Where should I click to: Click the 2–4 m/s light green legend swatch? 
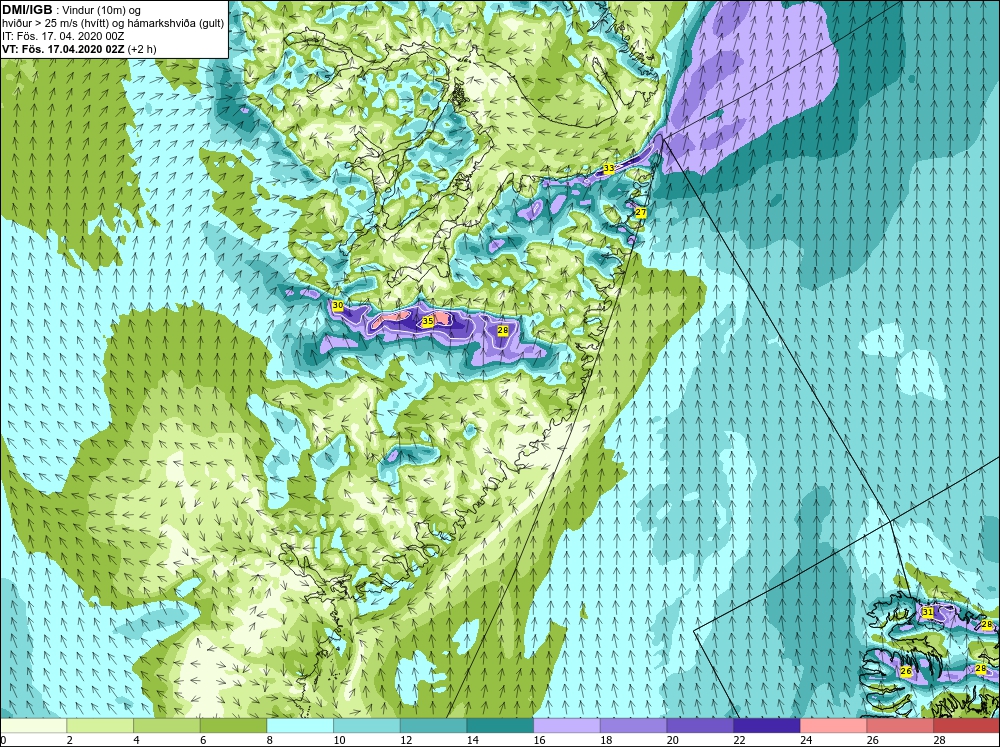point(100,725)
